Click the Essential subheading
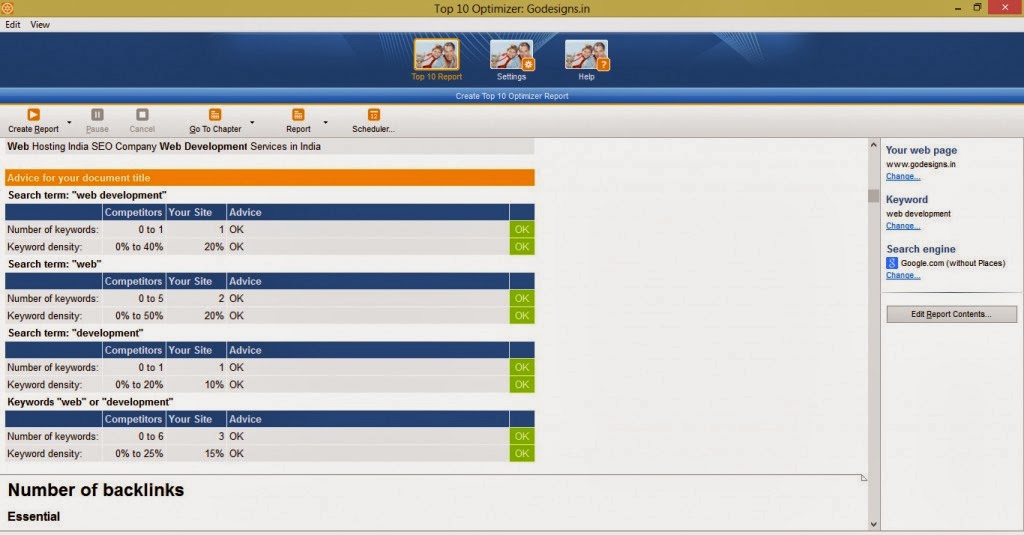Image resolution: width=1024 pixels, height=535 pixels. (33, 517)
